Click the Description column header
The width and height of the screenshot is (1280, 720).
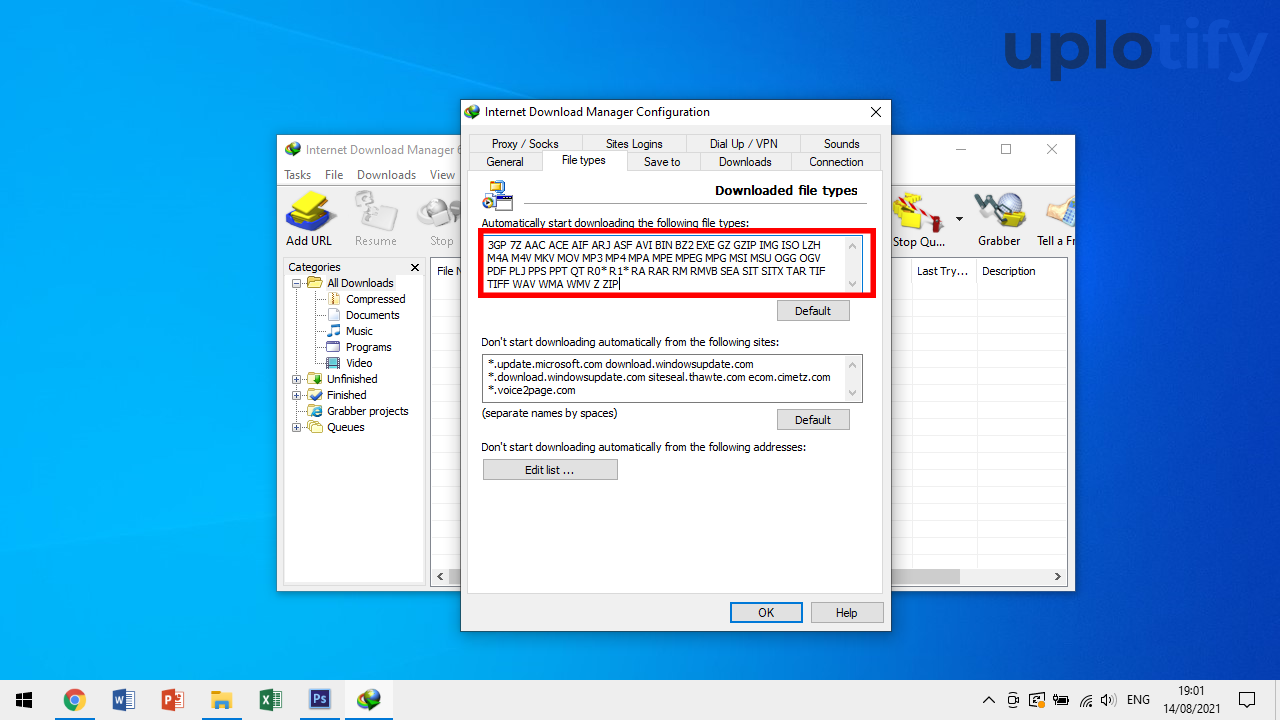pyautogui.click(x=1020, y=271)
